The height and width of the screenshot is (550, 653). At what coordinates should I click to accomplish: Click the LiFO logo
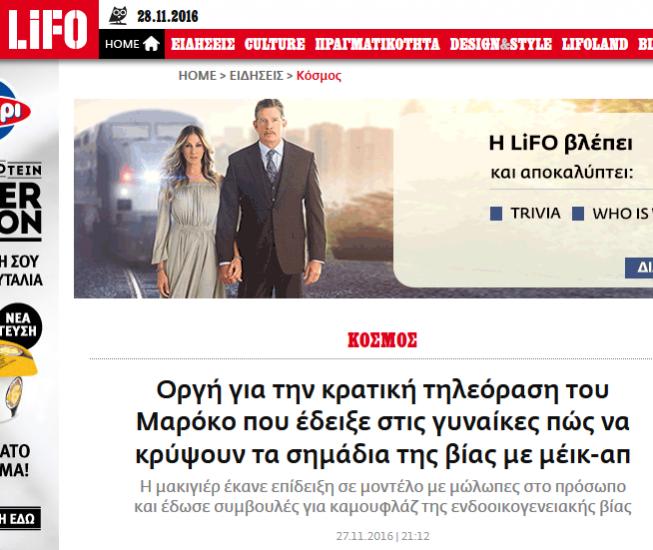[48, 29]
